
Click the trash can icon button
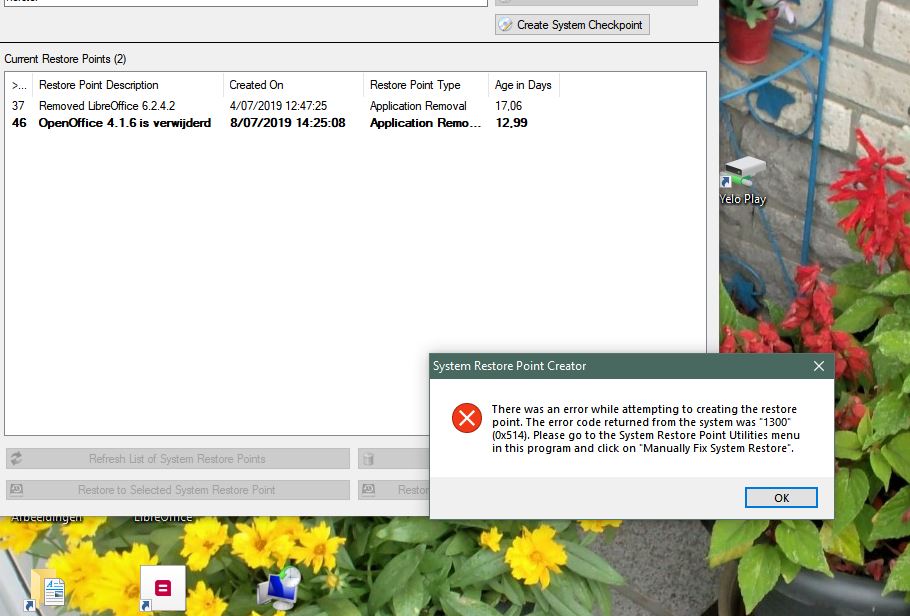point(368,459)
